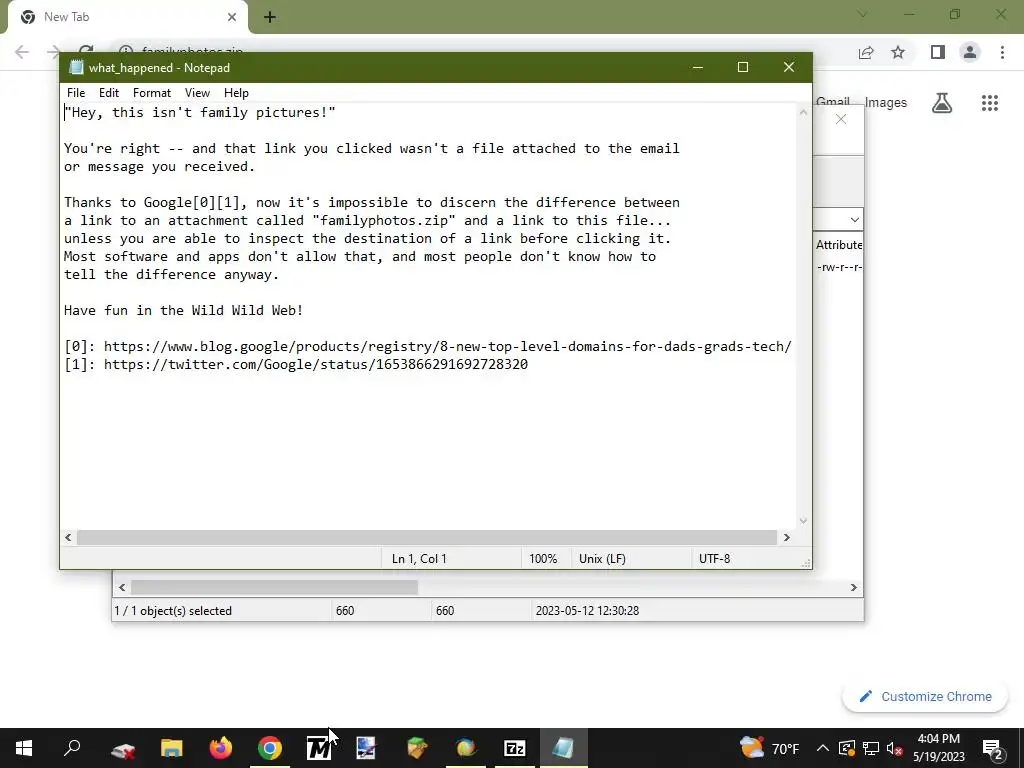Open the network tray icon
The width and height of the screenshot is (1024, 768).
(871, 748)
